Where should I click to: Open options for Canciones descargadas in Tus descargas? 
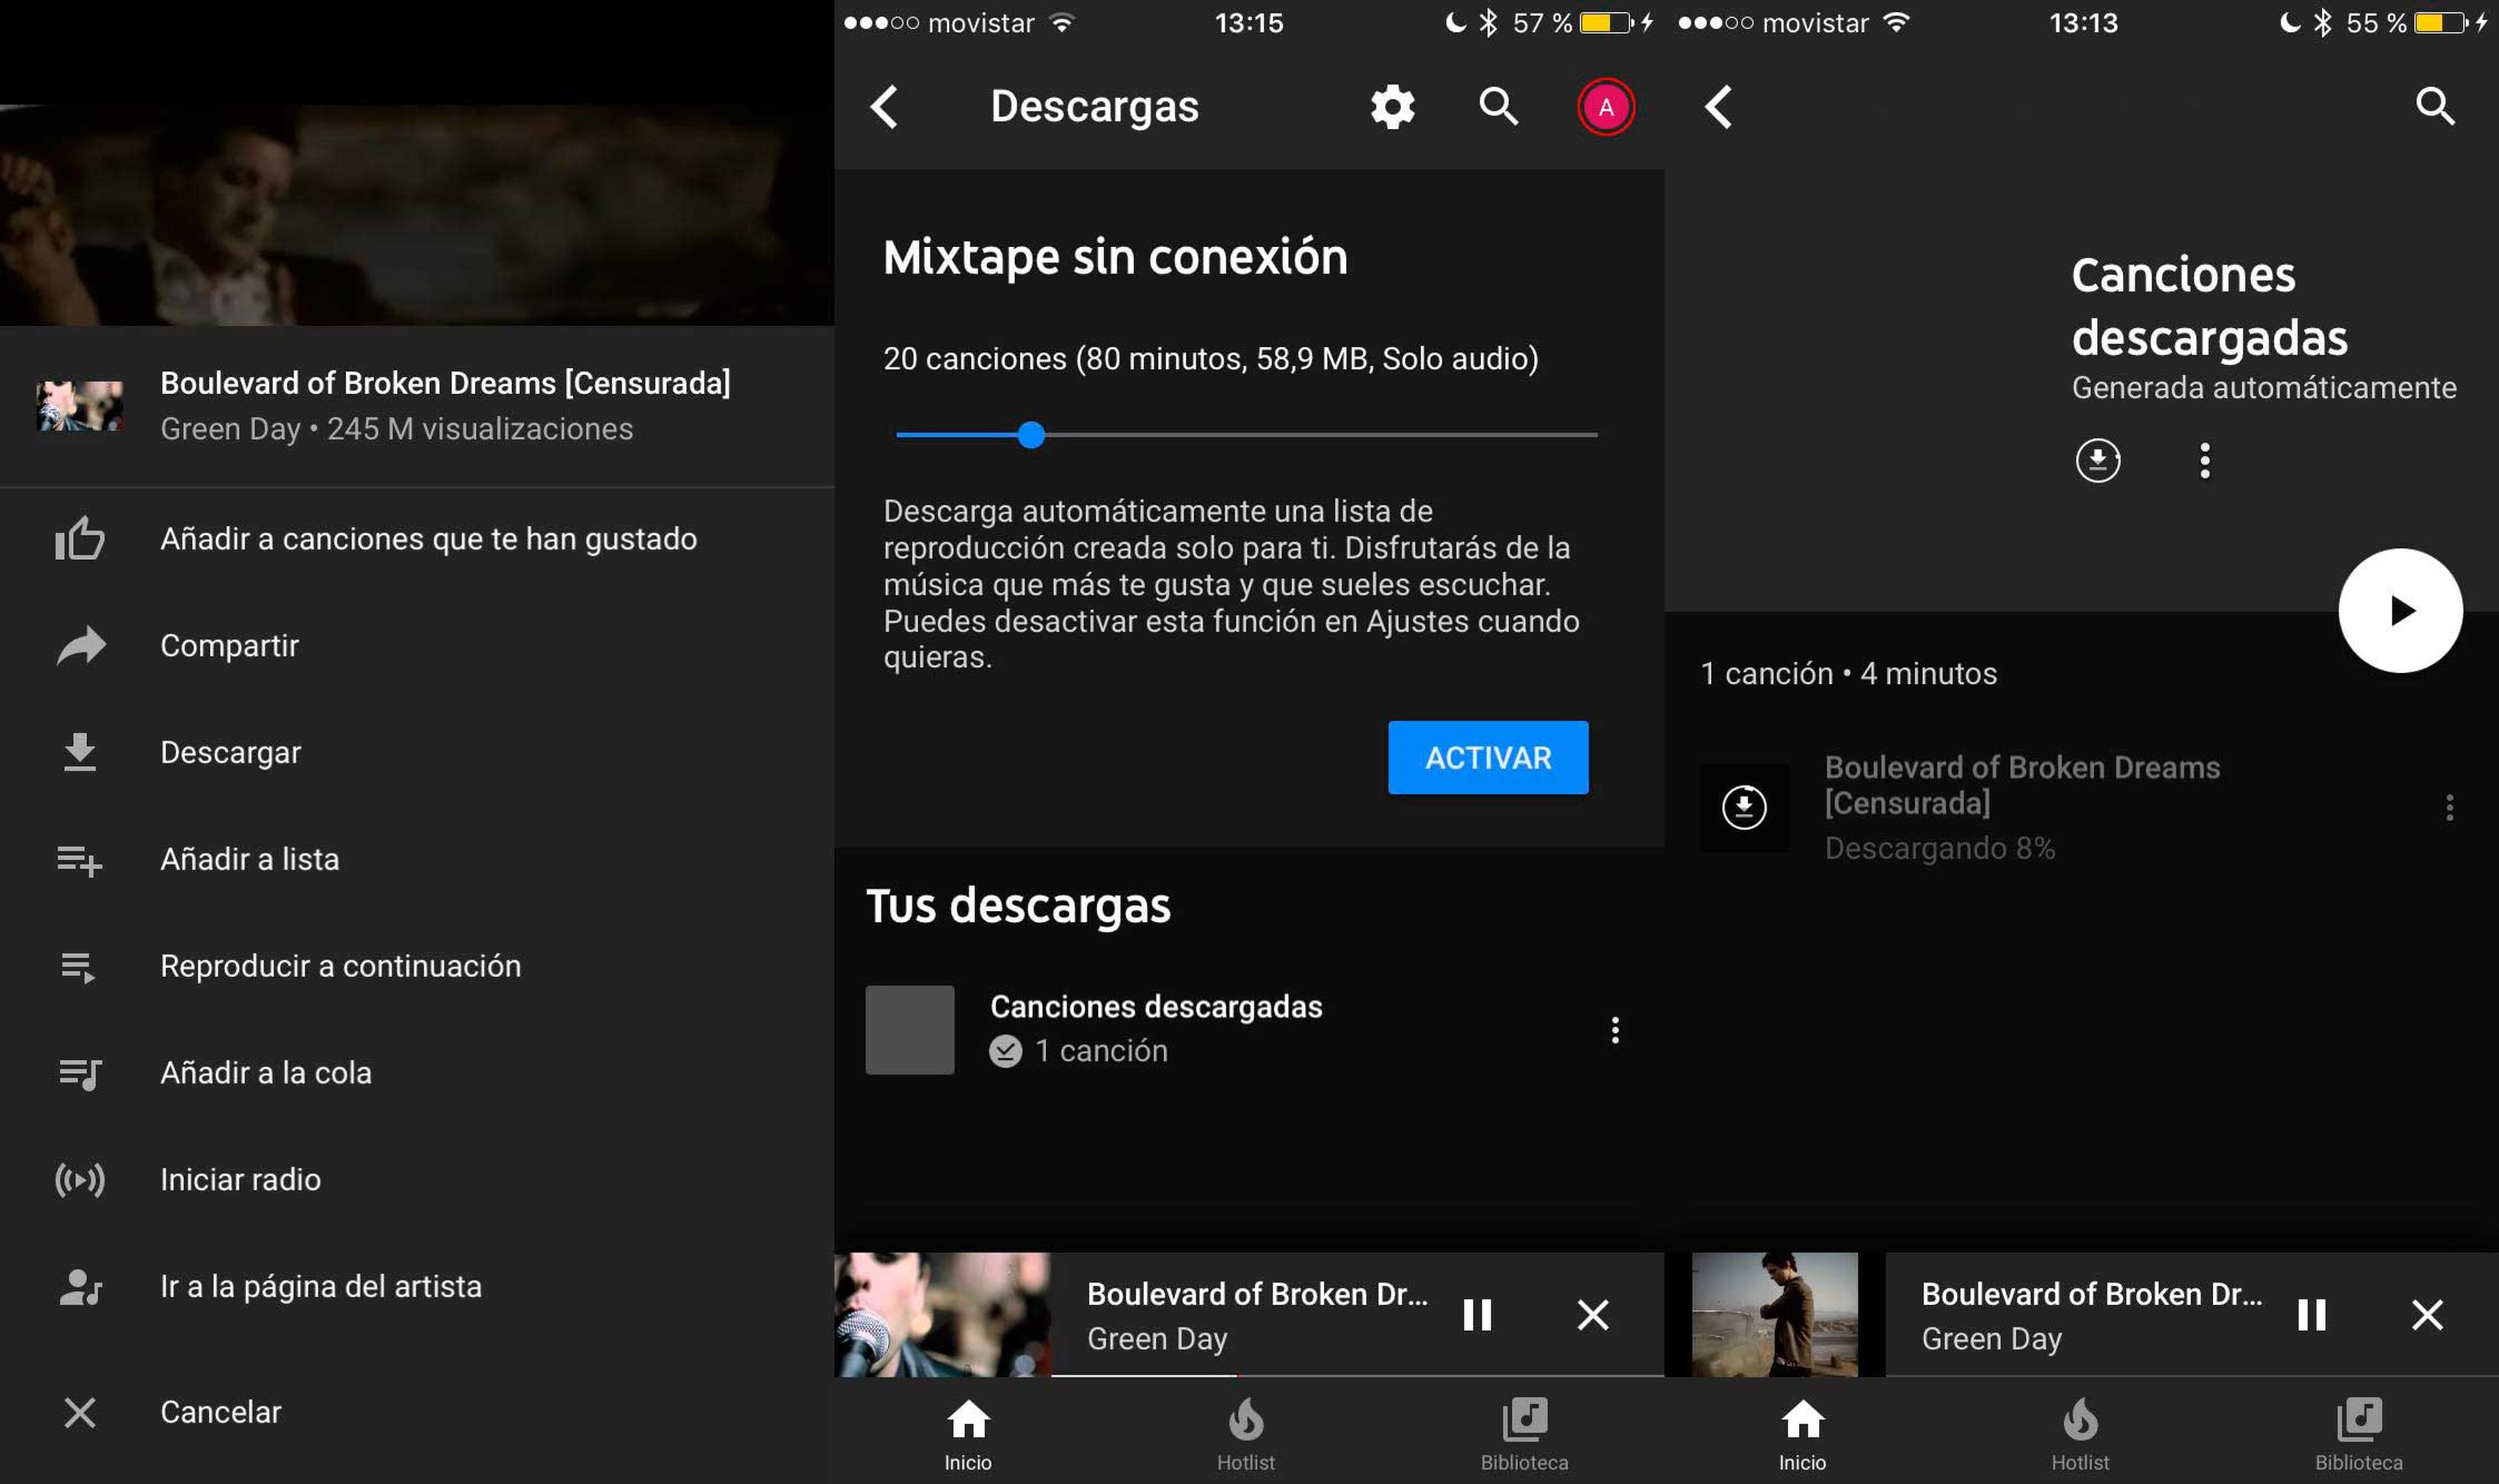click(1615, 1031)
